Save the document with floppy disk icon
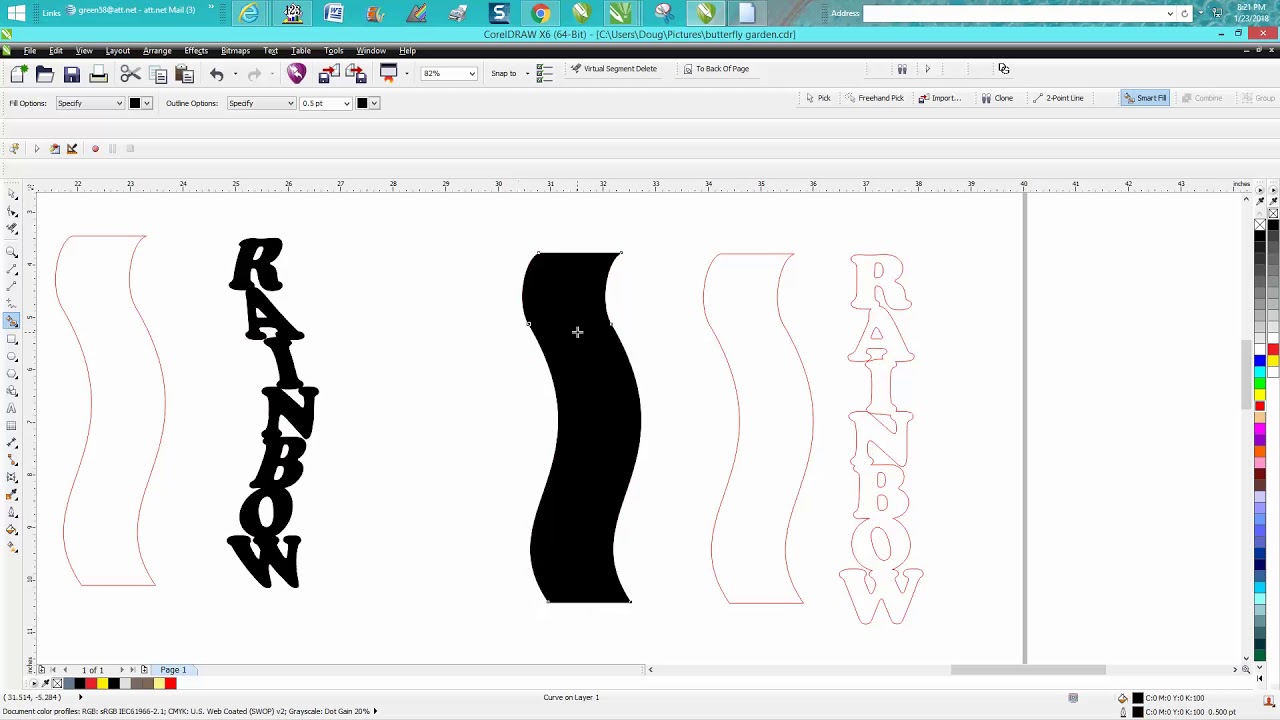The image size is (1280, 720). click(71, 73)
